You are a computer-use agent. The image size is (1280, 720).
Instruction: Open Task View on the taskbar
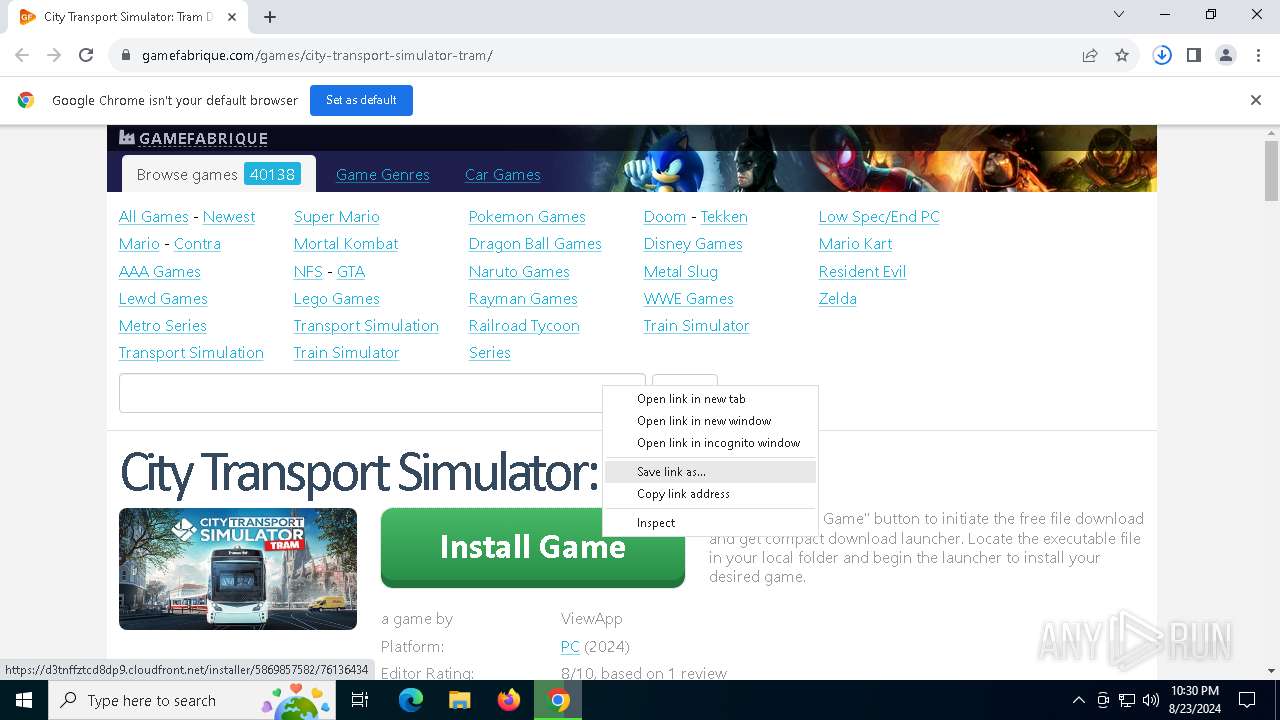(361, 700)
